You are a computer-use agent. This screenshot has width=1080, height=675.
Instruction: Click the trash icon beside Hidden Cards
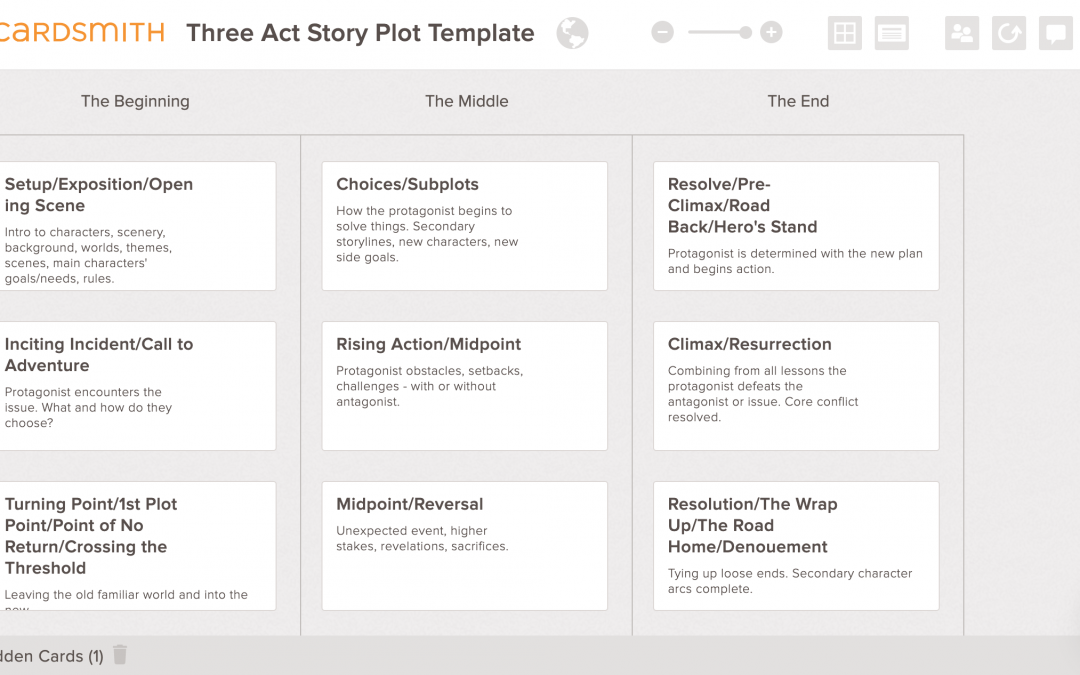point(120,654)
